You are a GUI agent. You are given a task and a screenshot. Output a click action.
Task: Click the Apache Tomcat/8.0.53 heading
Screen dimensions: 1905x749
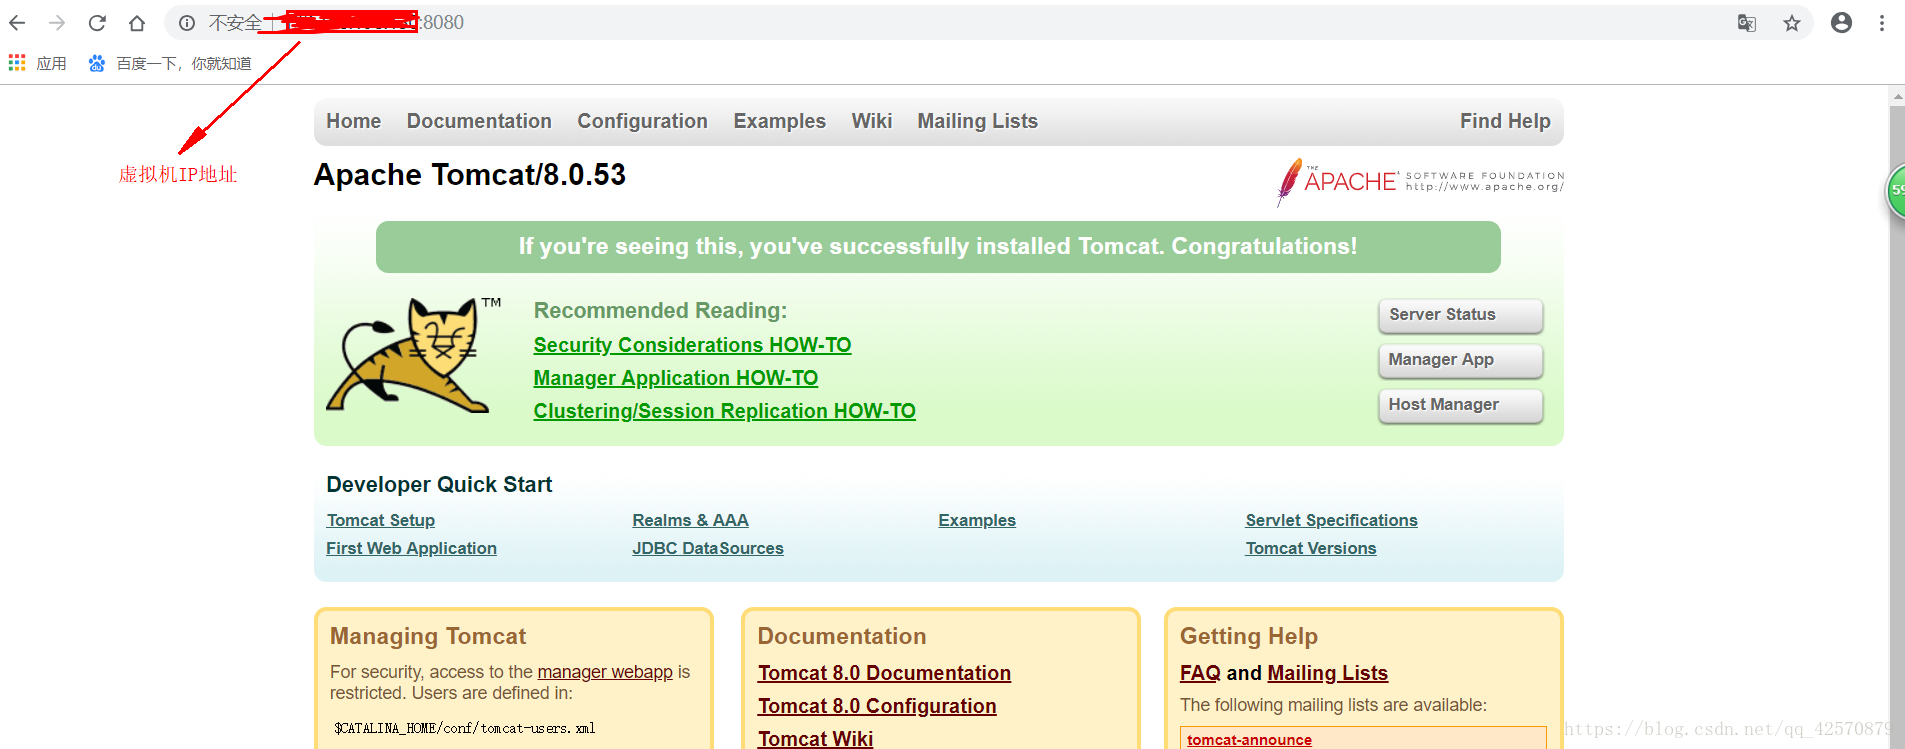[x=470, y=175]
